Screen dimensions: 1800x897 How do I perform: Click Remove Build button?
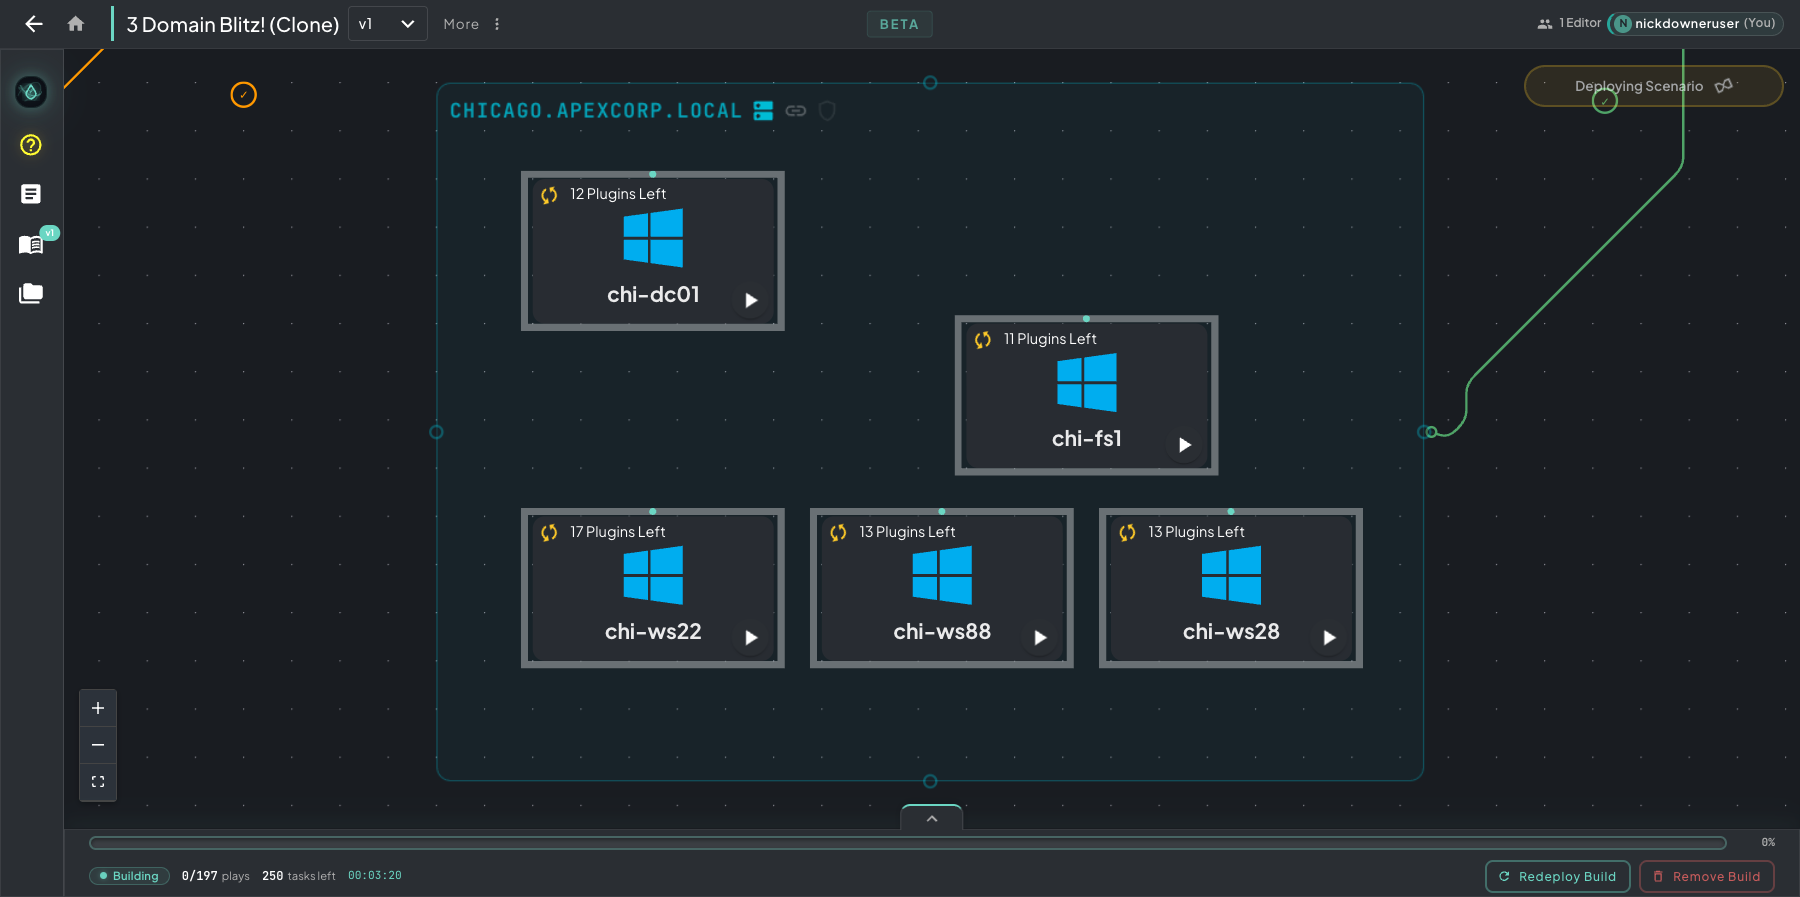click(x=1707, y=877)
